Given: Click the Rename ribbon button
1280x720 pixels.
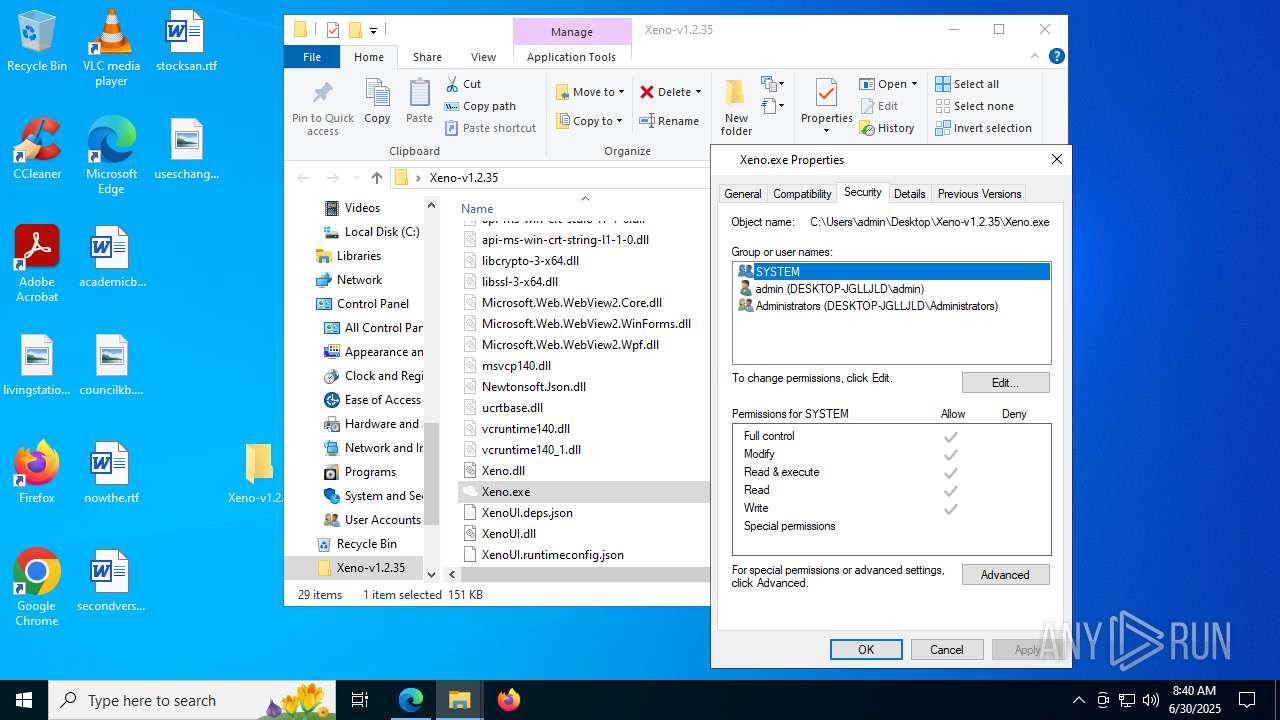Looking at the screenshot, I should click(x=669, y=121).
